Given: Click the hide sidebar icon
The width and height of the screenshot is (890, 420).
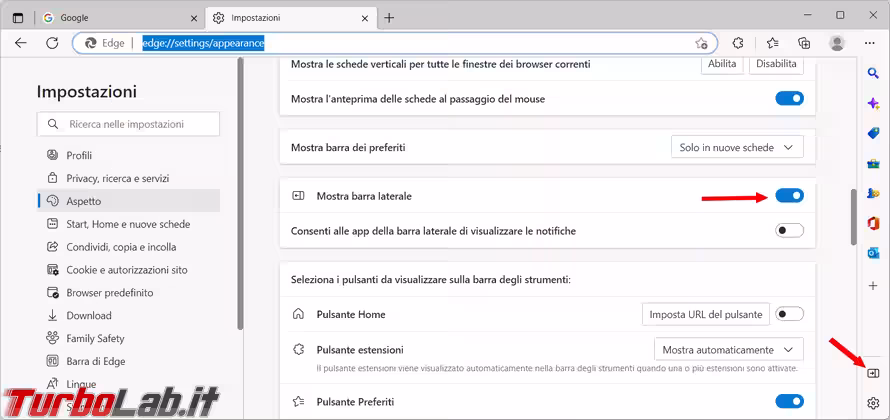Looking at the screenshot, I should 873,373.
